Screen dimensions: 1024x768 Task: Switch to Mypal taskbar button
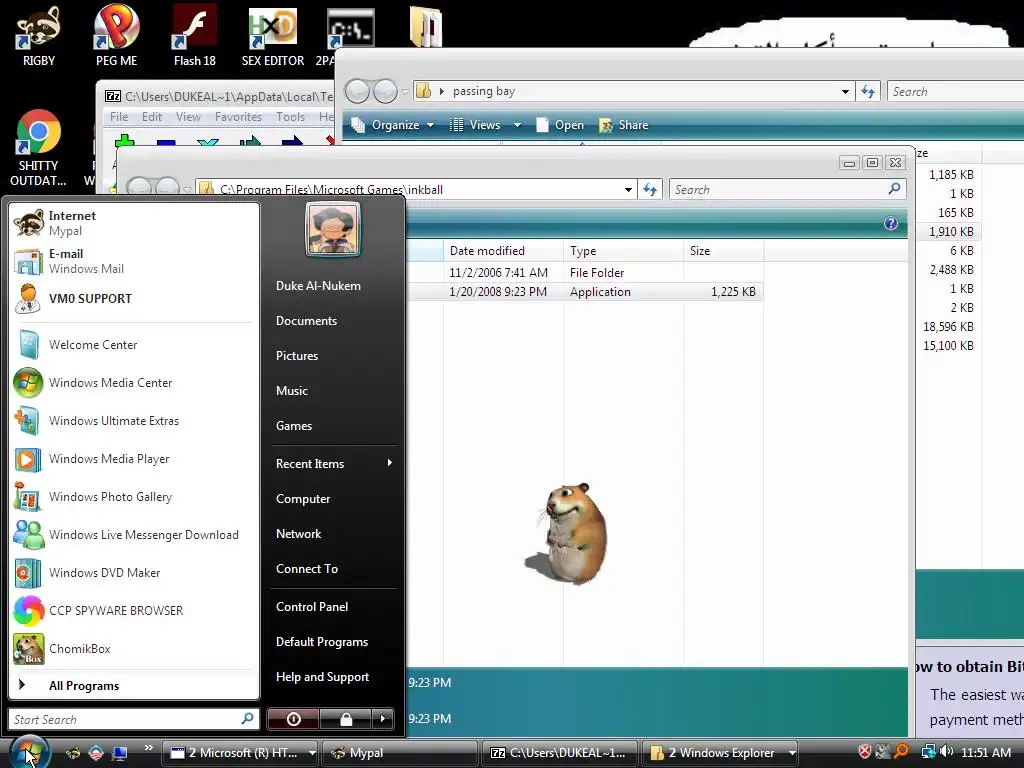pyautogui.click(x=400, y=753)
